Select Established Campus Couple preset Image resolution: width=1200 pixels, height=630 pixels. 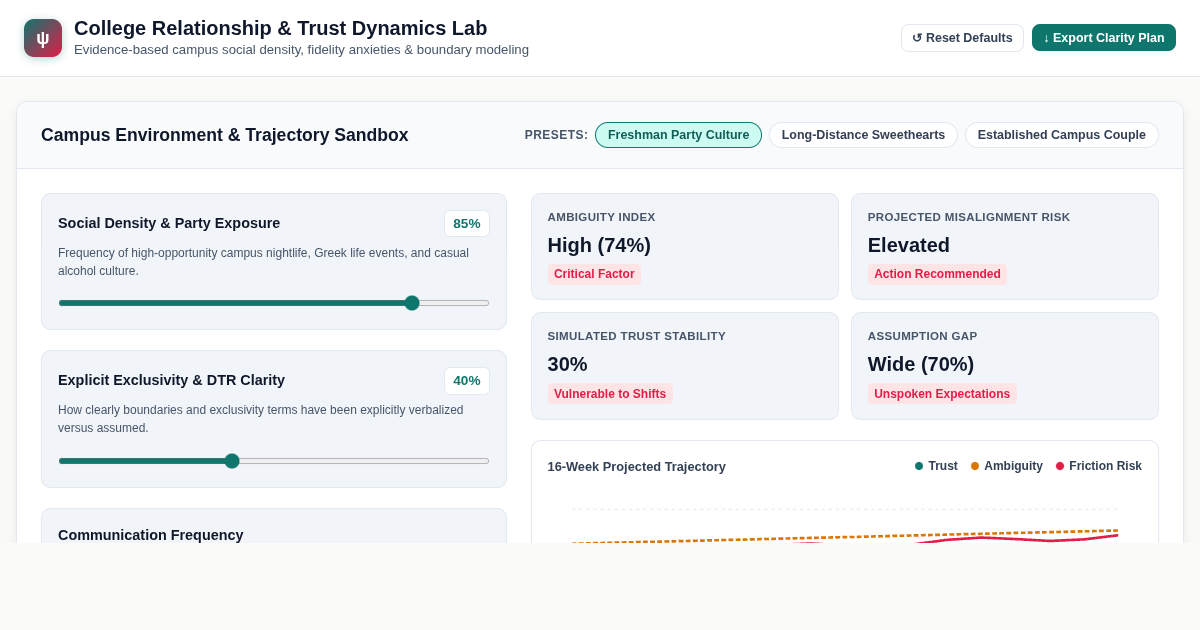coord(1062,135)
